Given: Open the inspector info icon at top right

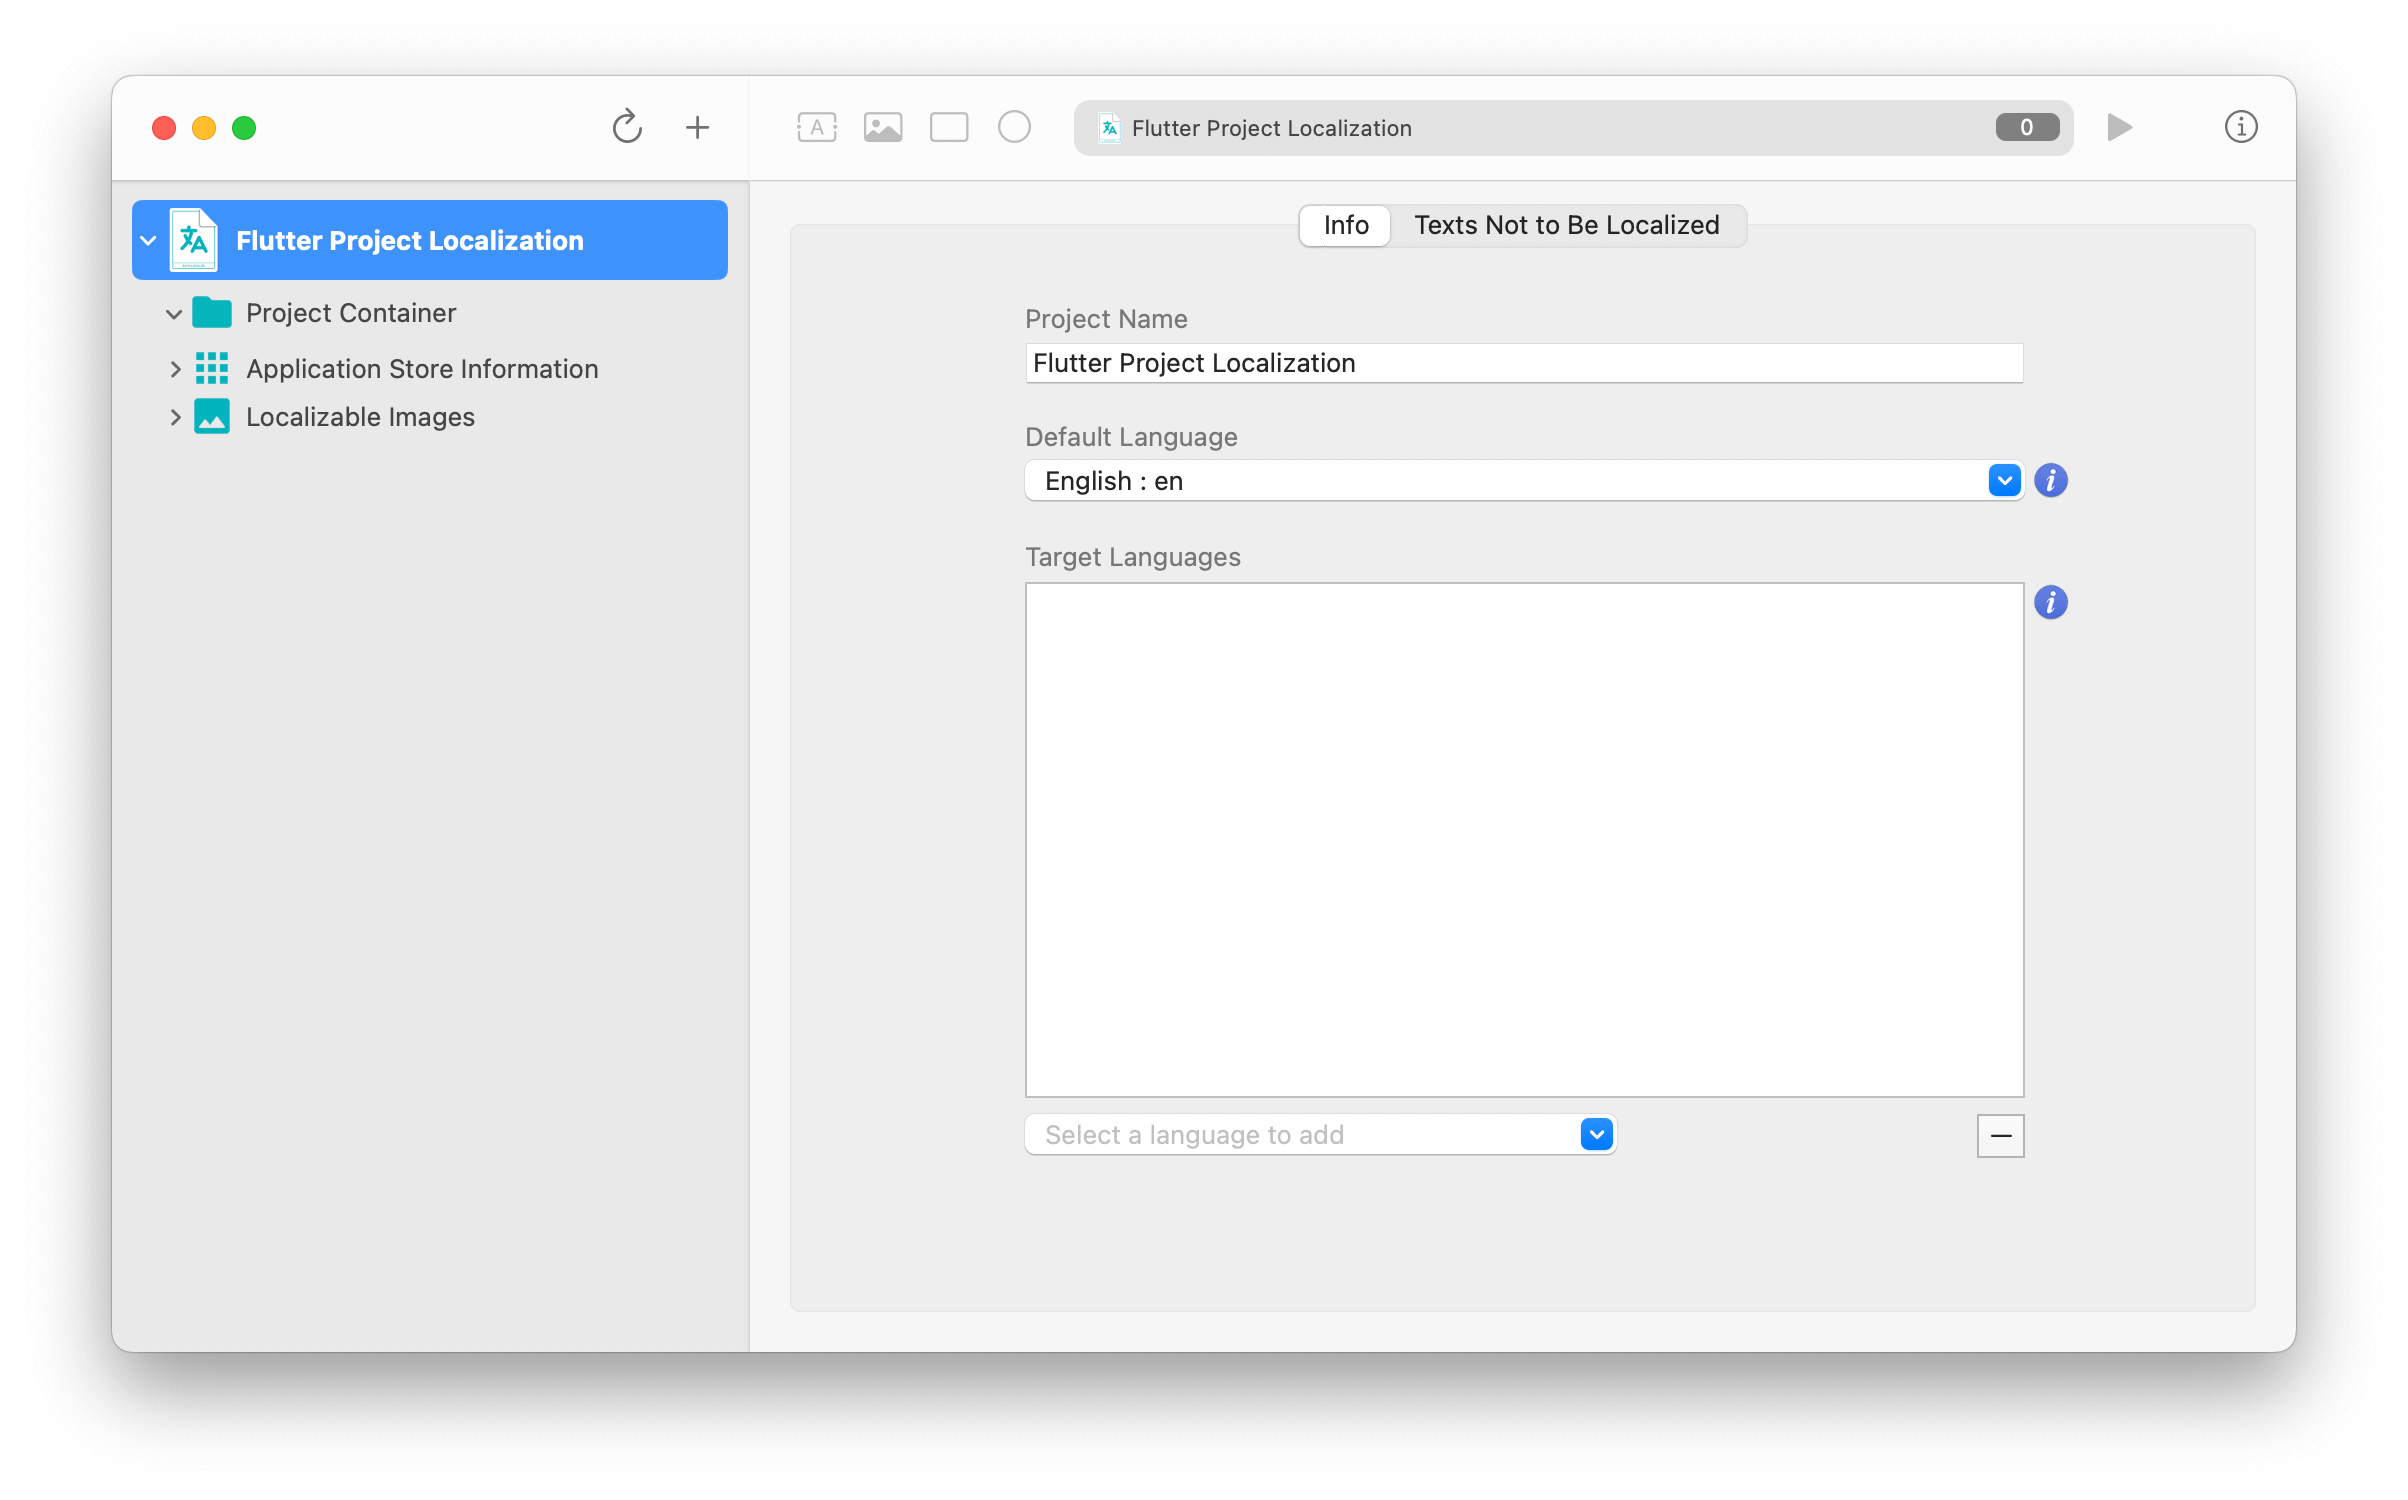Looking at the screenshot, I should 2241,127.
